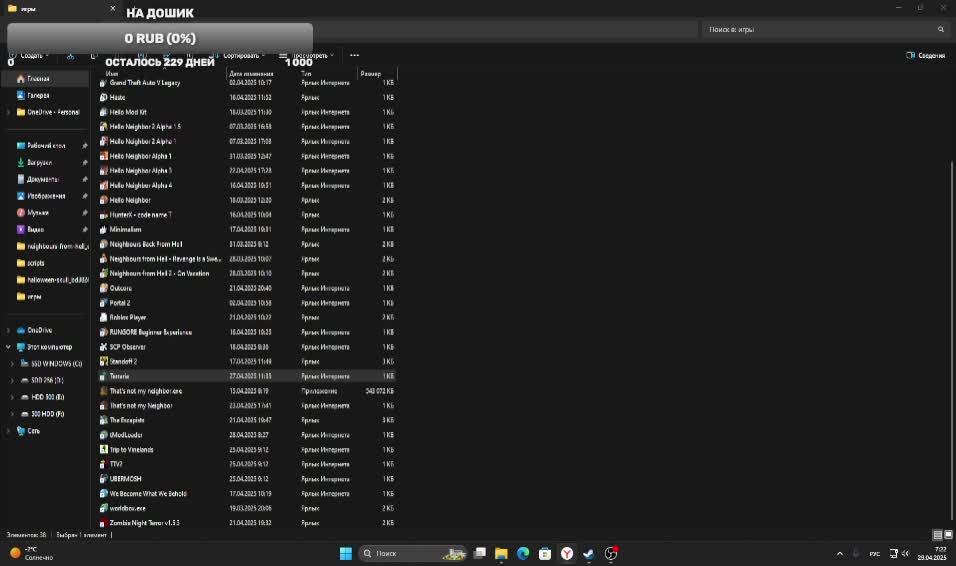Viewport: 956px width, 566px height.
Task: Open File Explorer from the taskbar
Action: [501, 553]
